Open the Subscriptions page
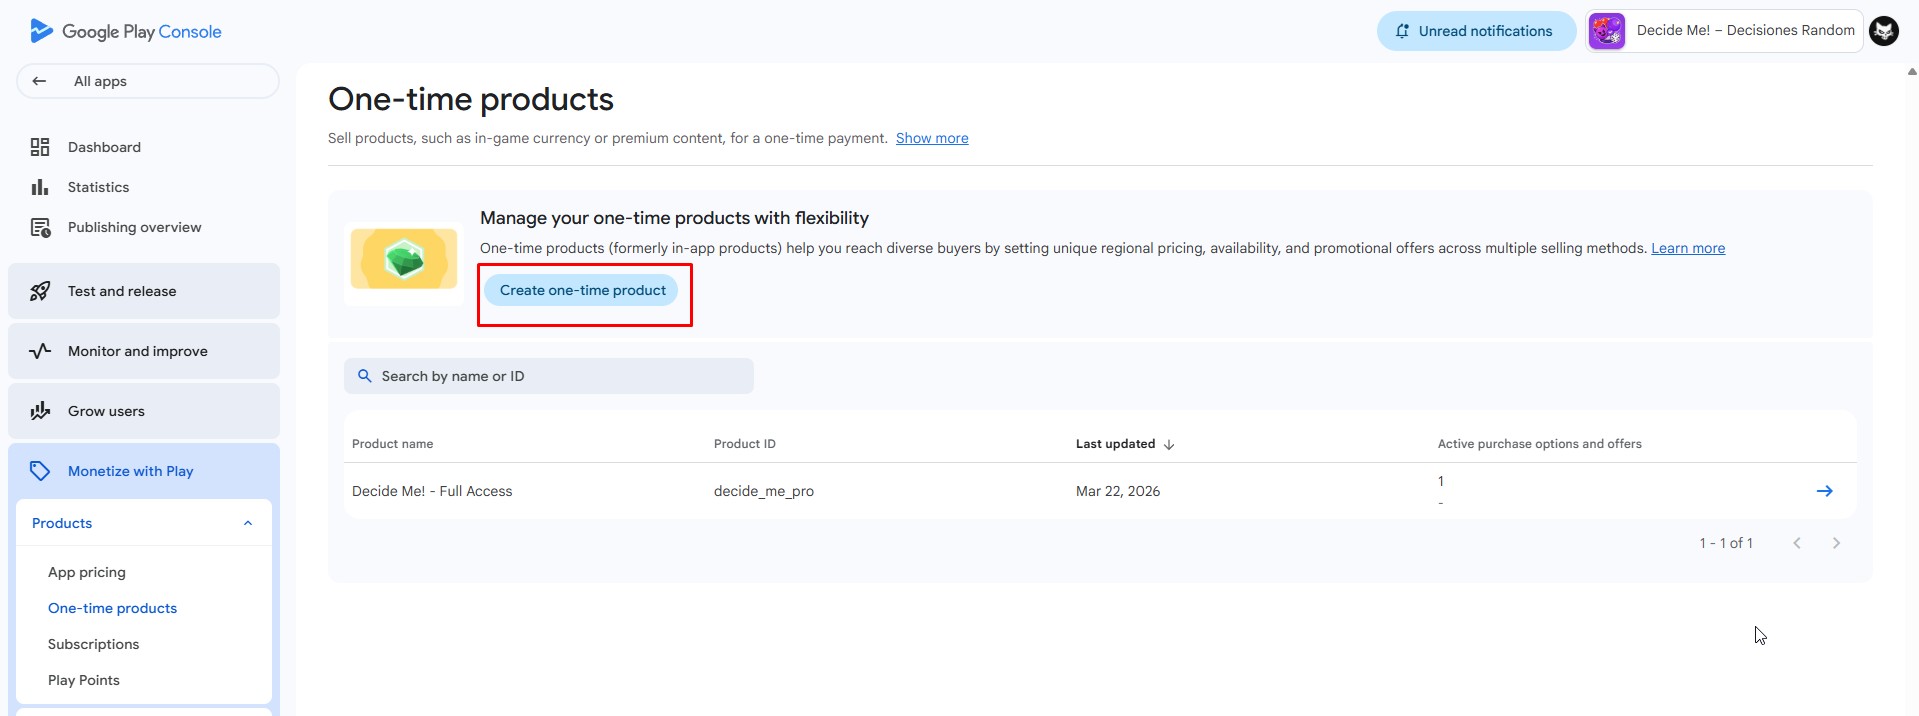Viewport: 1919px width, 716px height. click(x=93, y=644)
